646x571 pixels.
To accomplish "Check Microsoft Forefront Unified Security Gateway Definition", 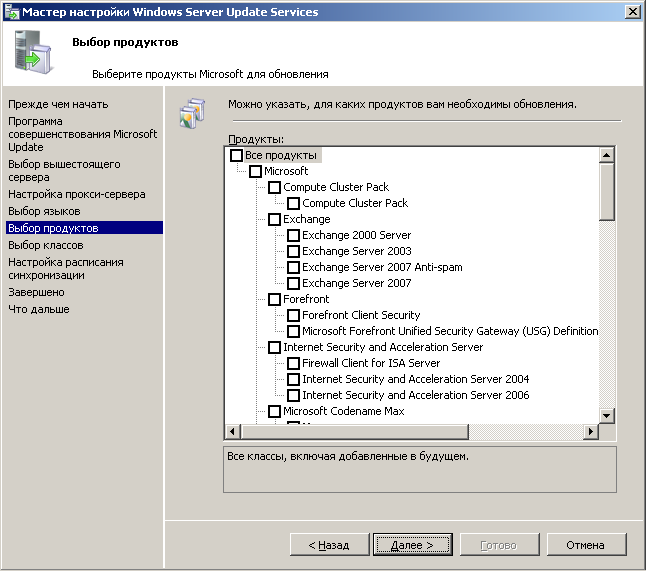I will [293, 331].
